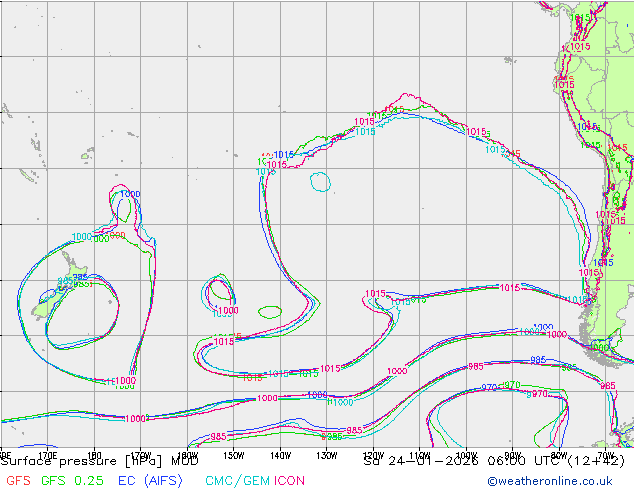The width and height of the screenshot is (634, 490).
Task: Click the 100W longitude label
Action: 466,456
